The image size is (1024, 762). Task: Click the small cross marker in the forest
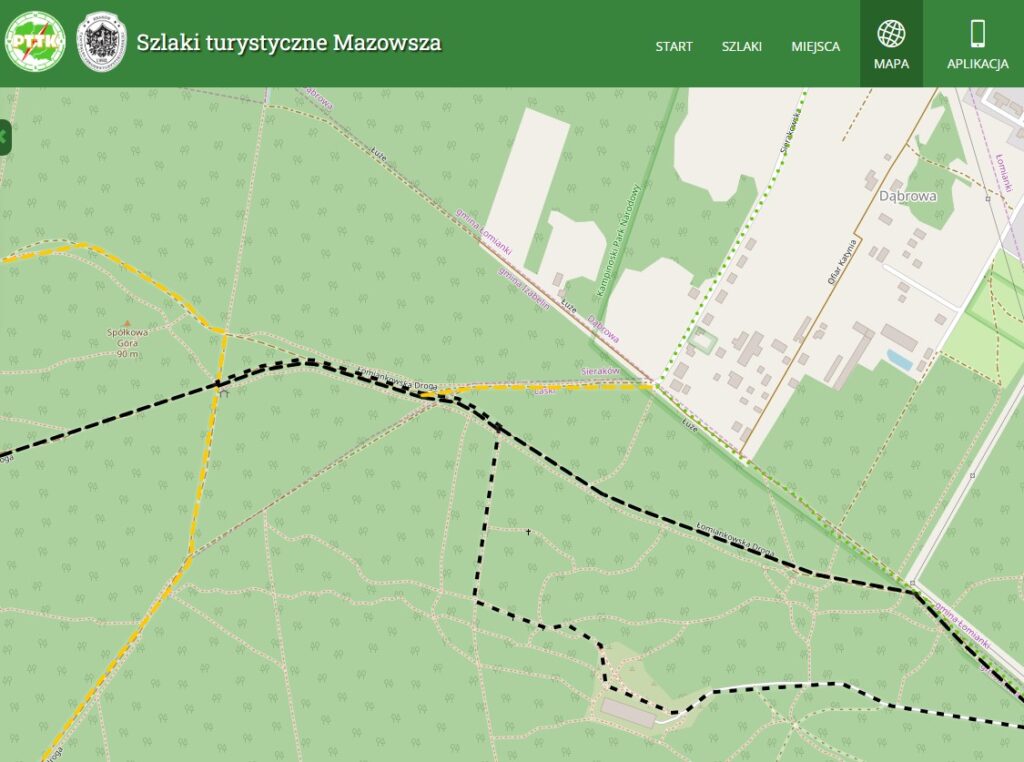point(529,531)
